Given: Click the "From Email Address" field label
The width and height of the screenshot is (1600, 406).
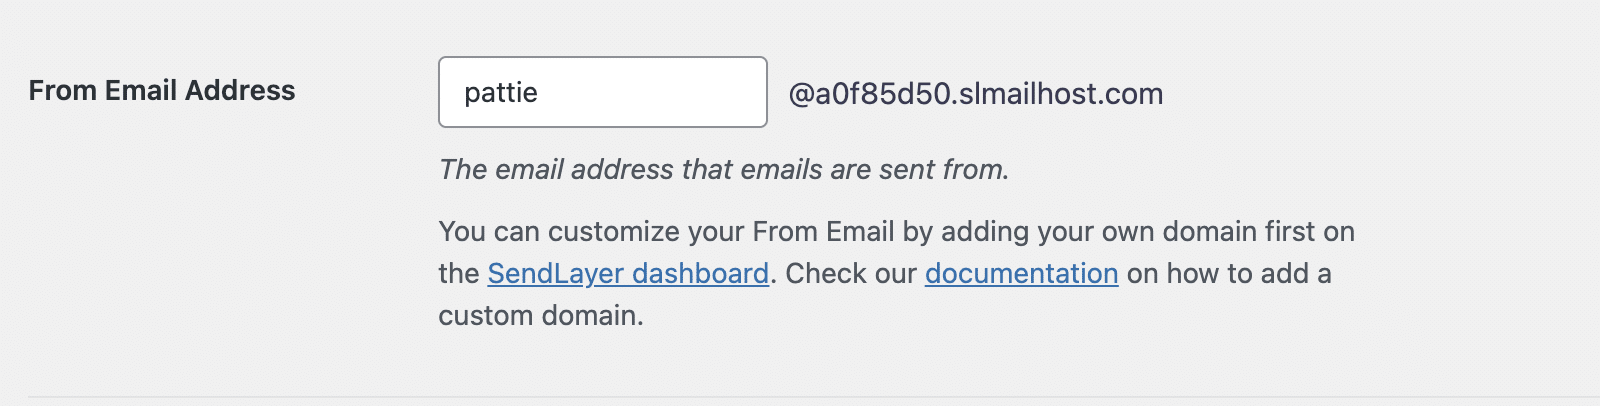Looking at the screenshot, I should tap(162, 90).
